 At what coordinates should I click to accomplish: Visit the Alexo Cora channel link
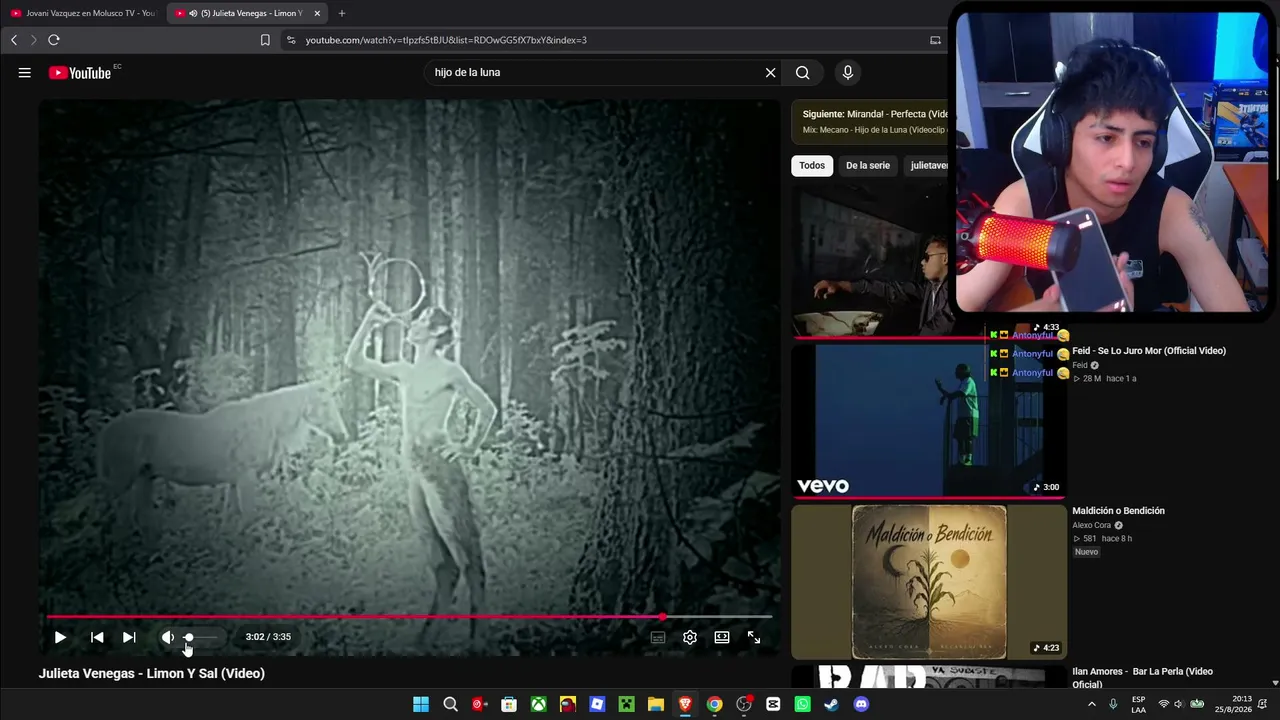coord(1092,525)
